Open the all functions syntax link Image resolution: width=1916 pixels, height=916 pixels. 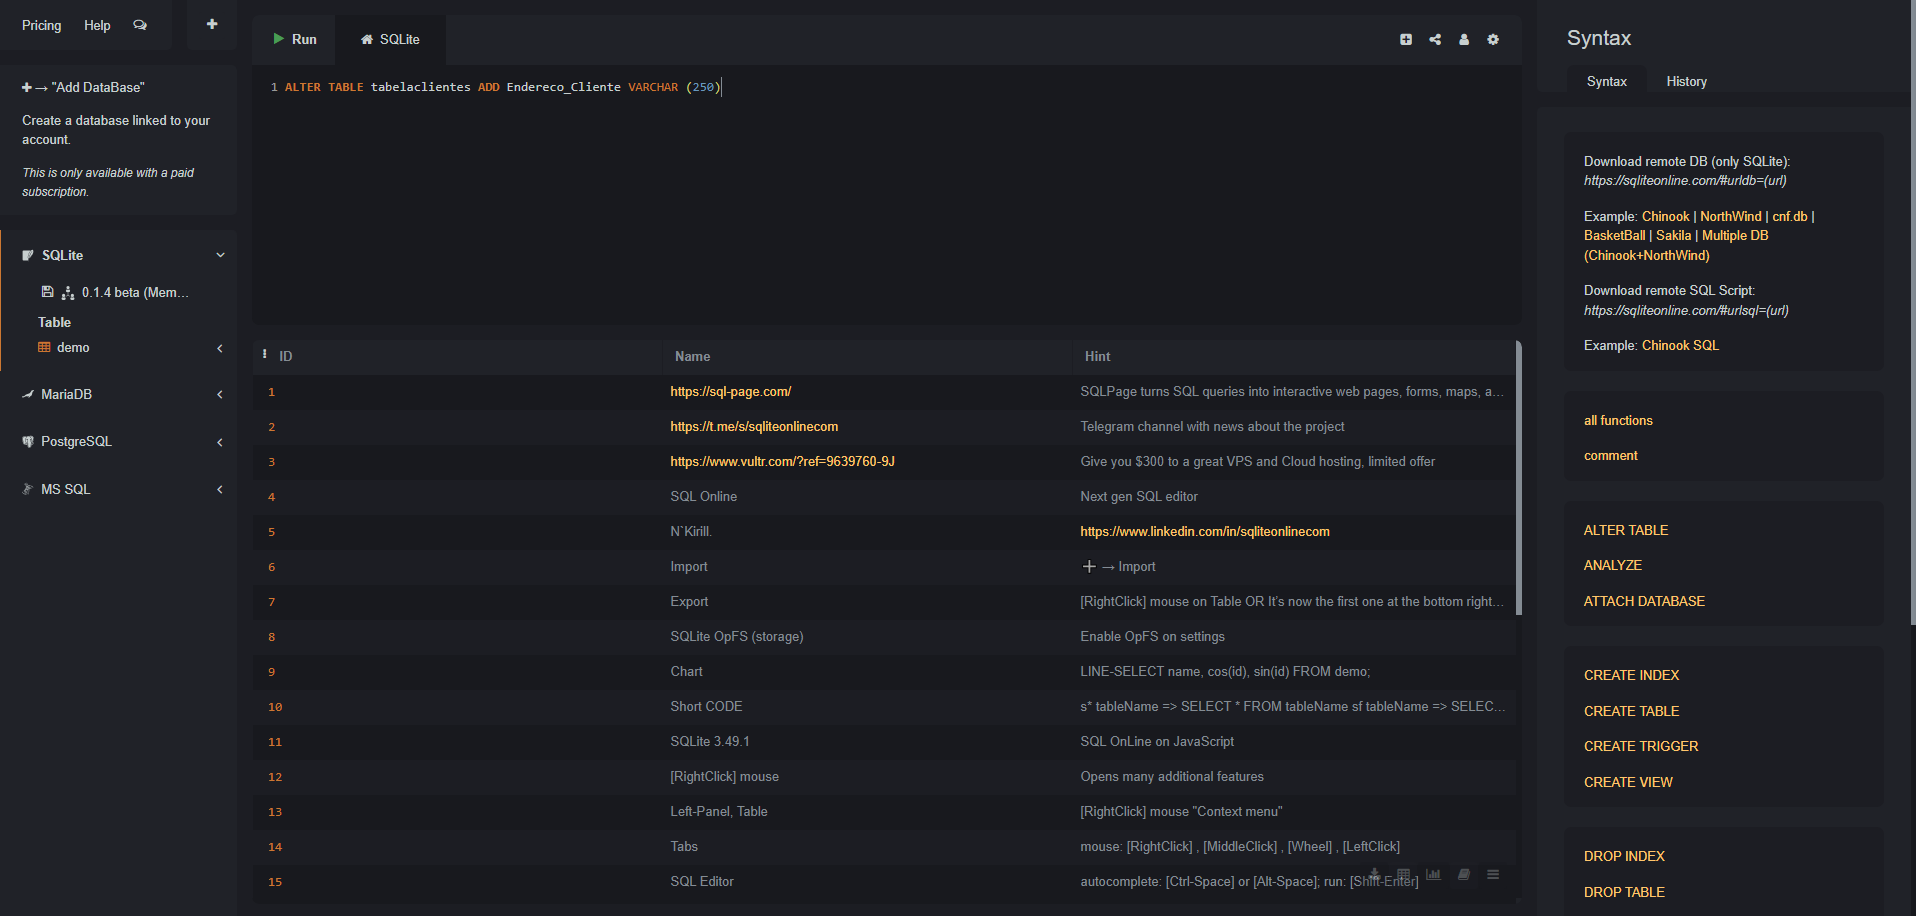click(1618, 421)
